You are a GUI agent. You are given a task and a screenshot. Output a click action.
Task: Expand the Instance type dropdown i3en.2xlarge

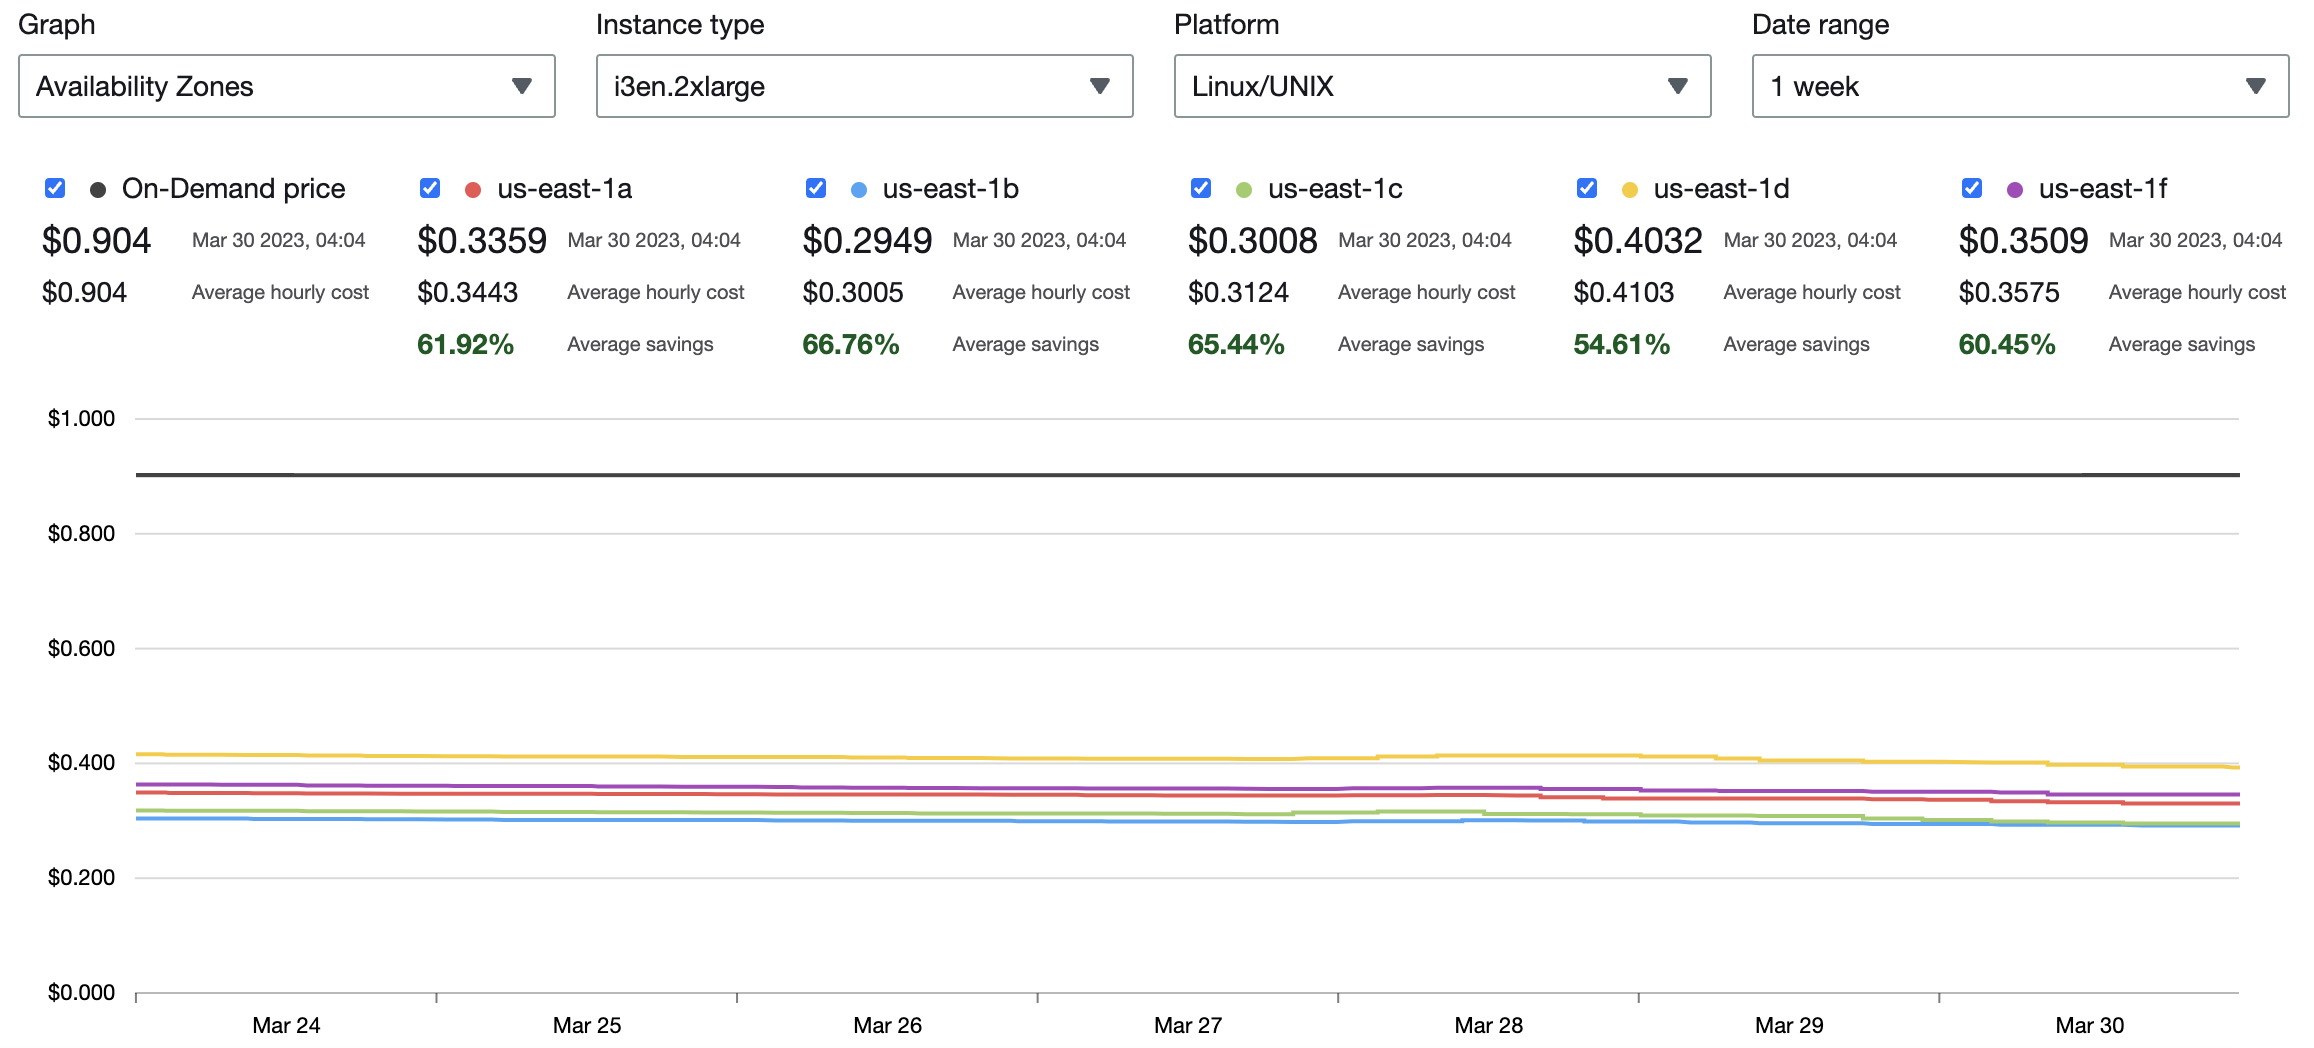tap(864, 87)
